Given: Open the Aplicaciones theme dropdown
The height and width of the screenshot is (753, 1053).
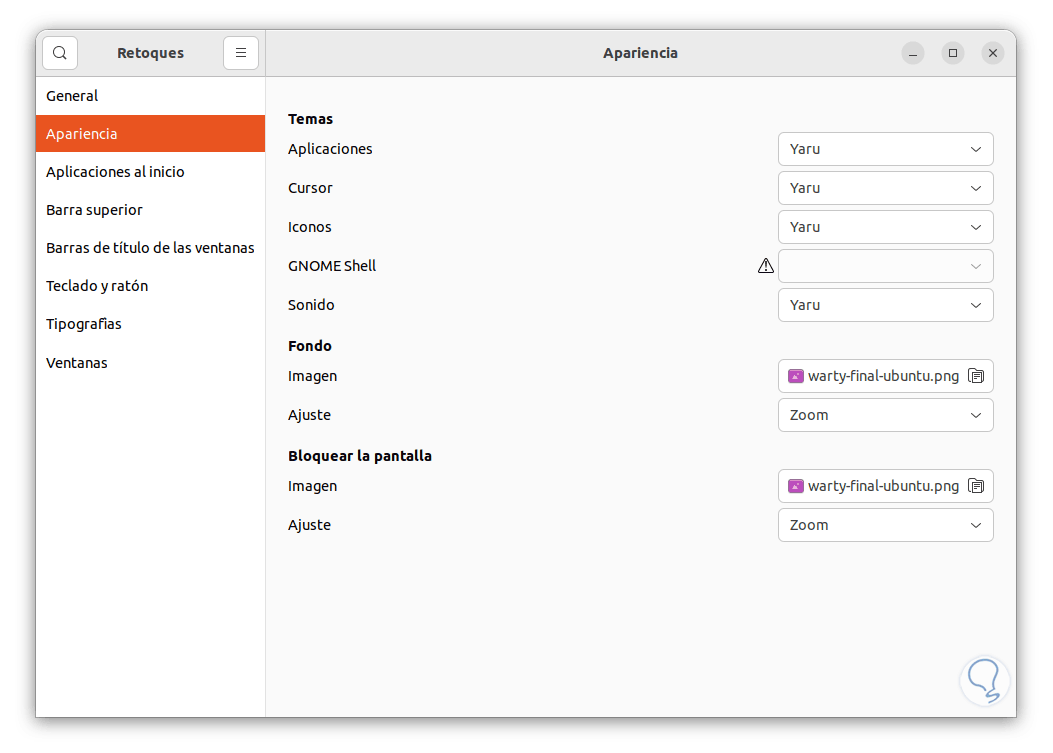Looking at the screenshot, I should point(885,149).
